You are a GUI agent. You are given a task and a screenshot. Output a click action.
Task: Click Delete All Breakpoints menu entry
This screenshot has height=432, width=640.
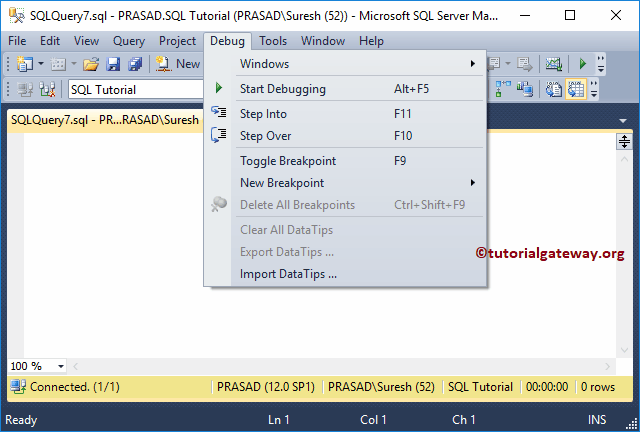(x=345, y=205)
